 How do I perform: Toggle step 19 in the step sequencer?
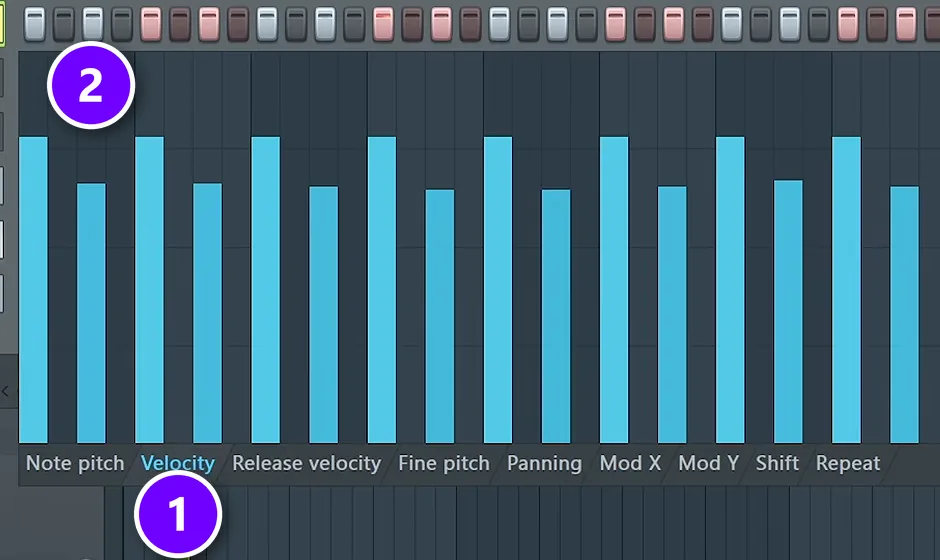tap(558, 25)
